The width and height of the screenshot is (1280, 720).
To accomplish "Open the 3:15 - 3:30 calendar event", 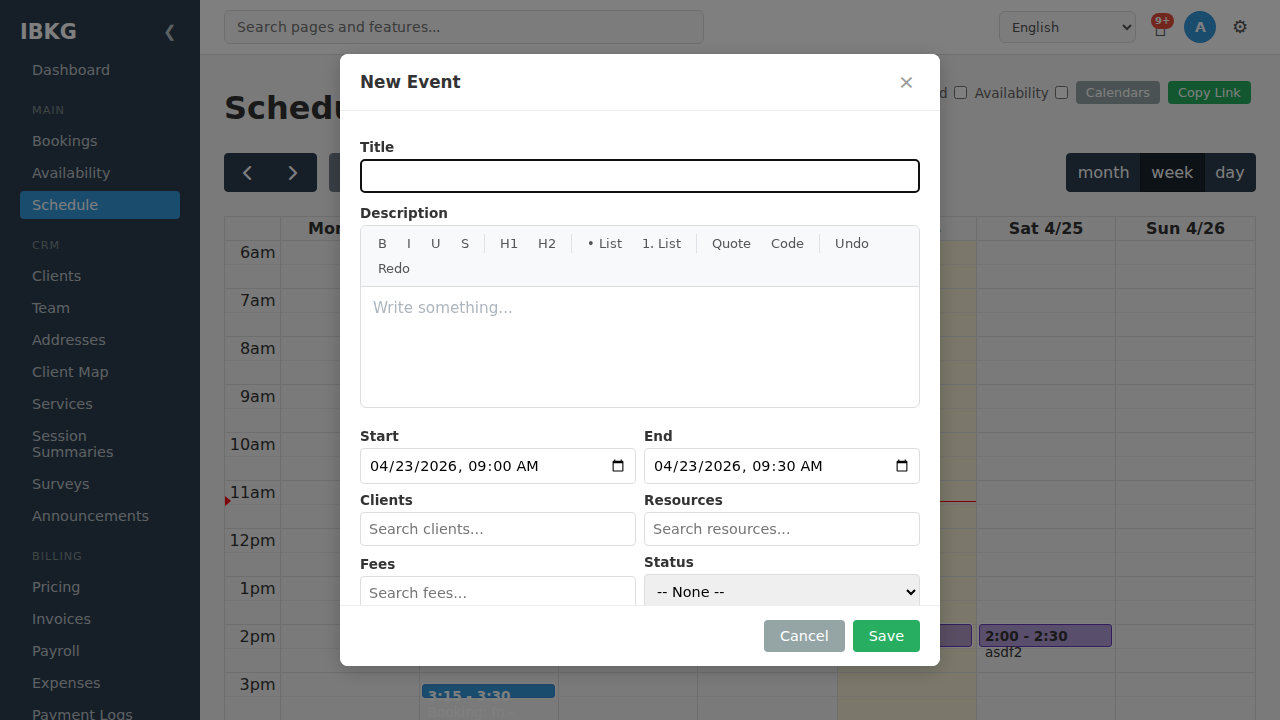I will tap(488, 692).
